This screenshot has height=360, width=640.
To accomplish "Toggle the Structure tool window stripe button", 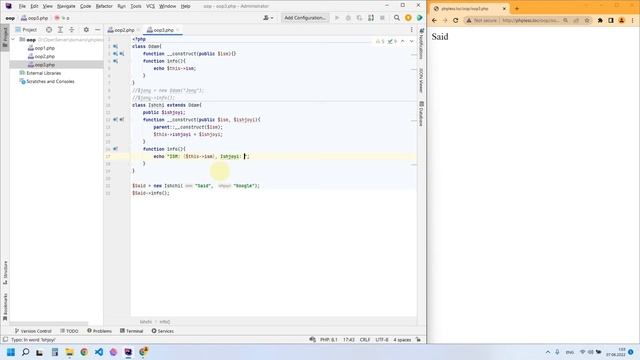I will click(5, 273).
